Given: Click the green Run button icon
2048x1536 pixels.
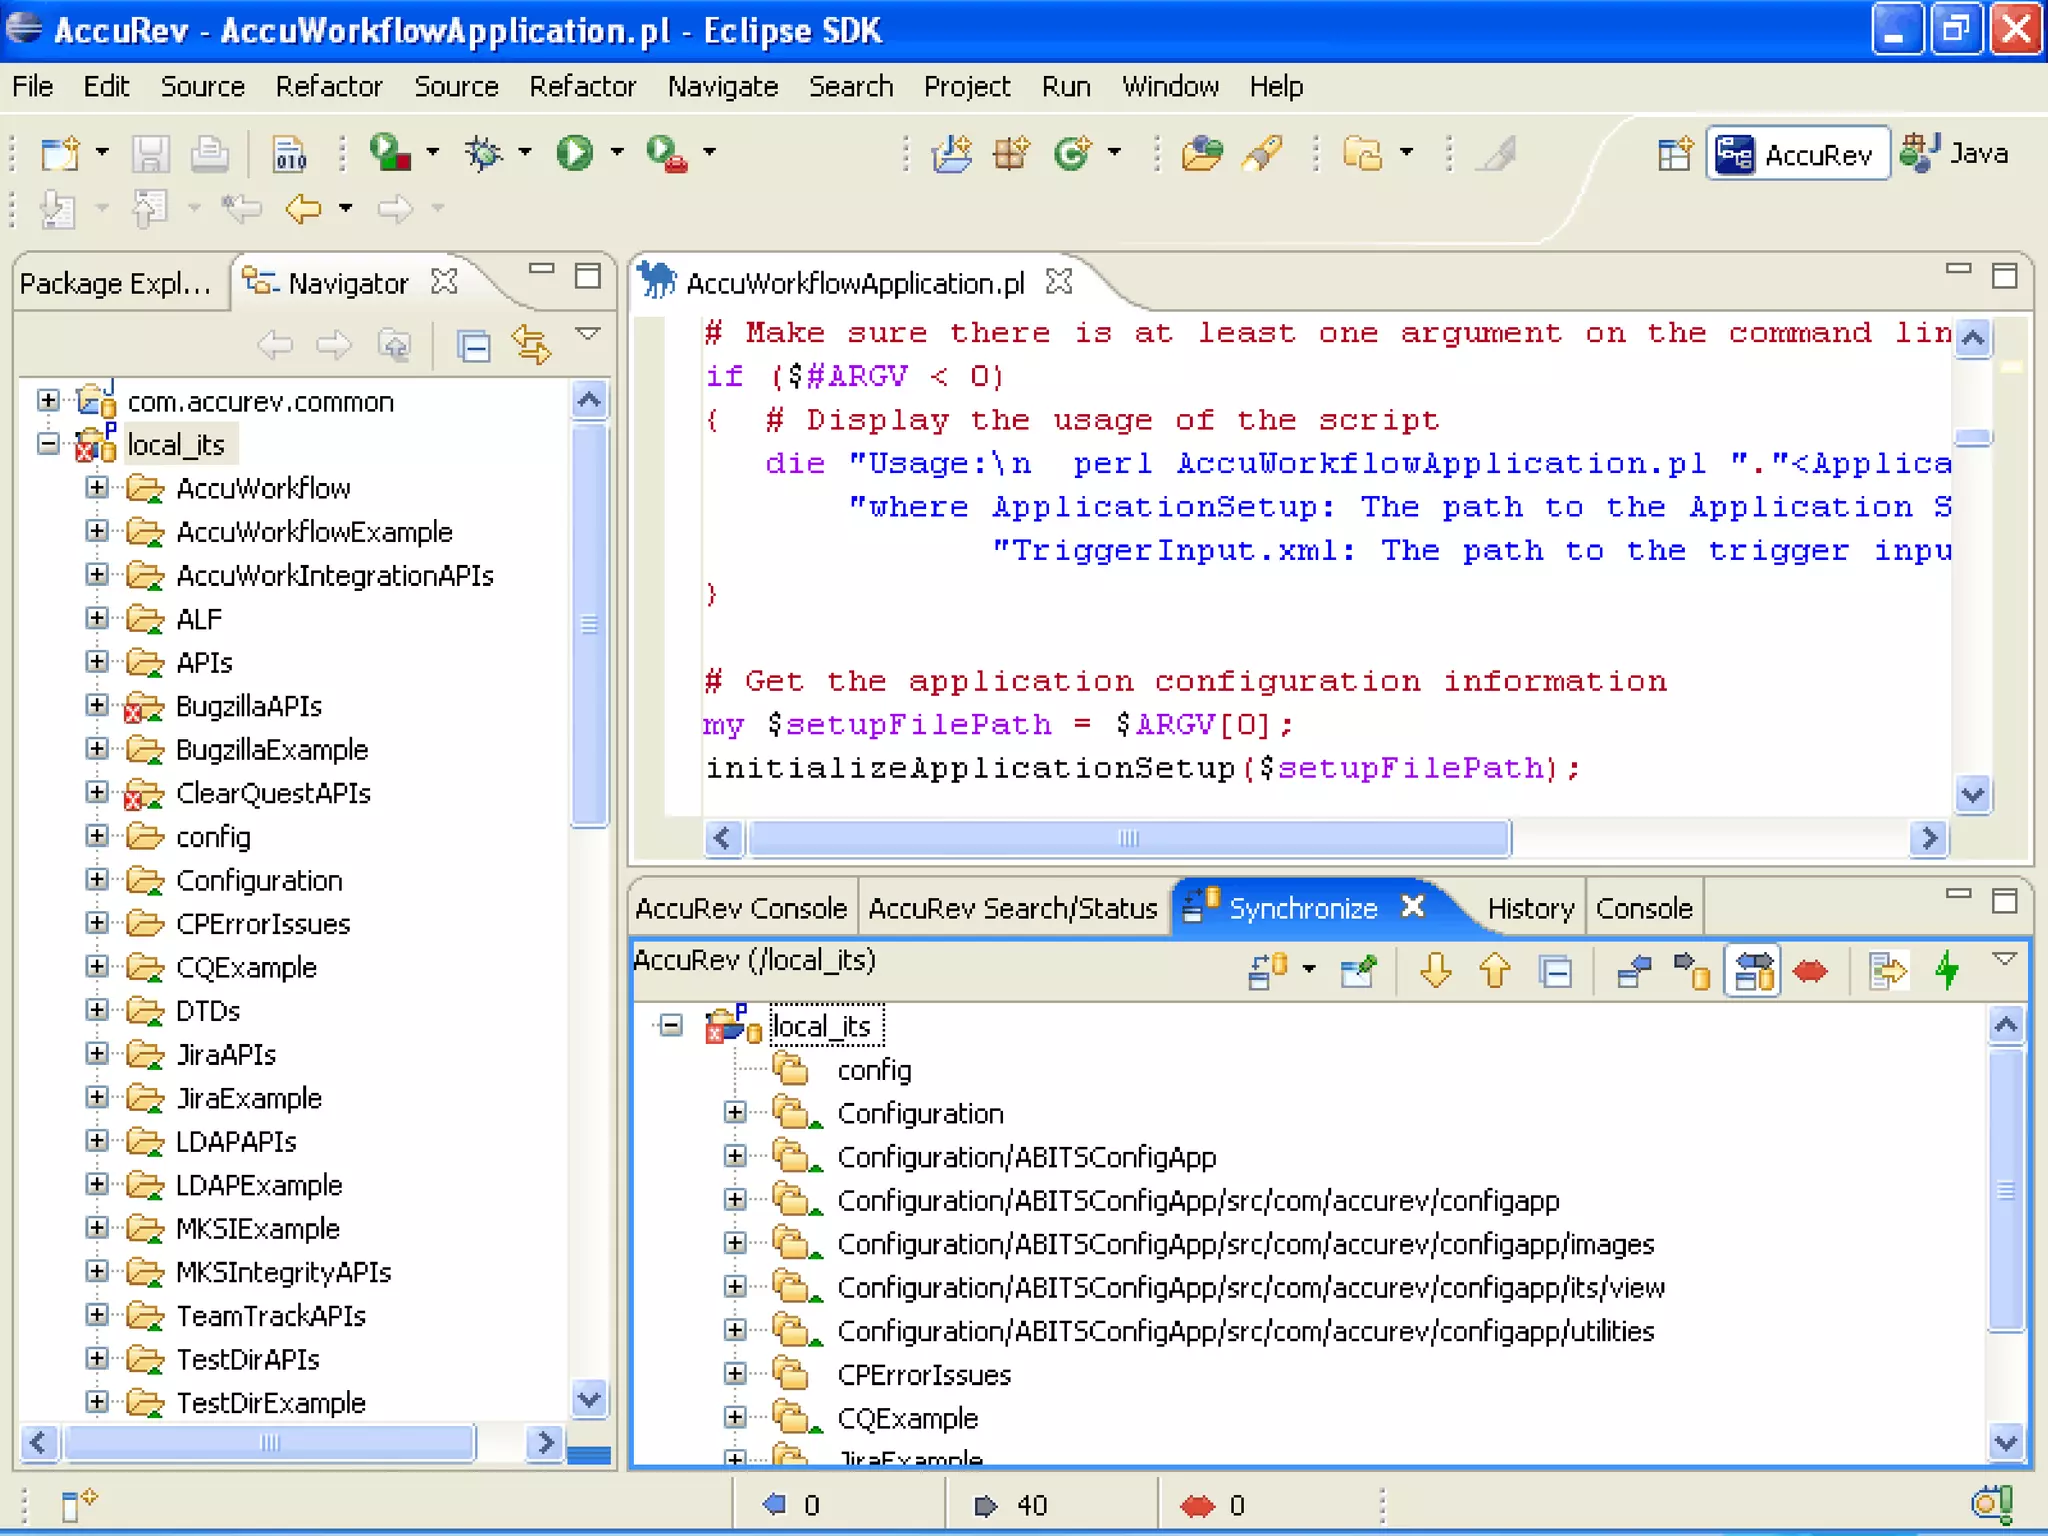Looking at the screenshot, I should [574, 153].
